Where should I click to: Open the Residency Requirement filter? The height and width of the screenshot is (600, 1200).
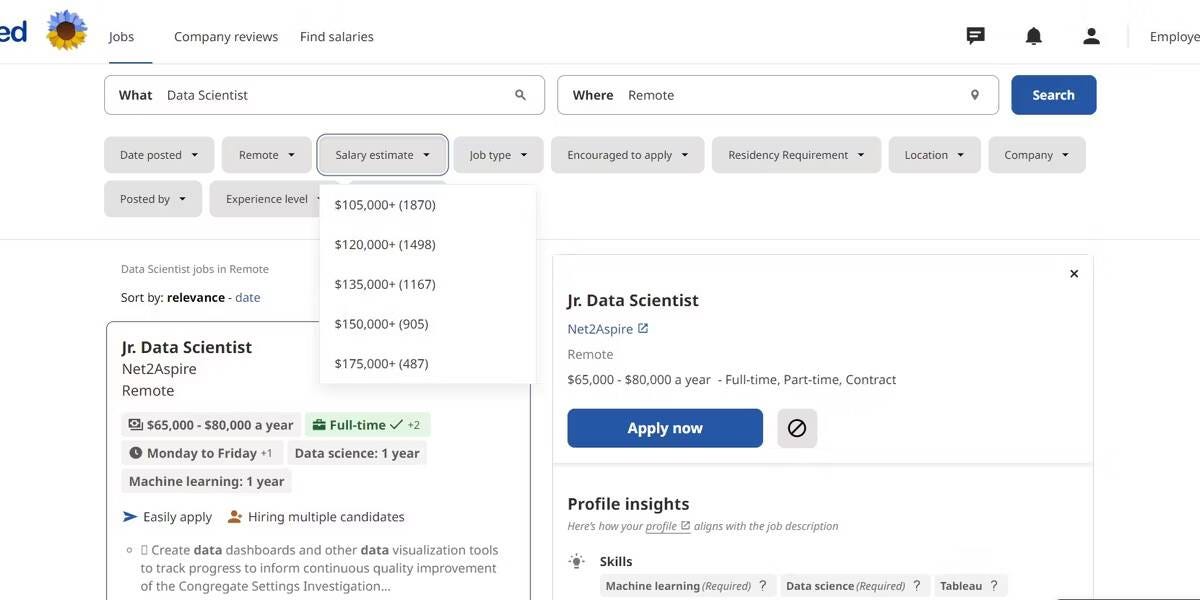pyautogui.click(x=796, y=155)
